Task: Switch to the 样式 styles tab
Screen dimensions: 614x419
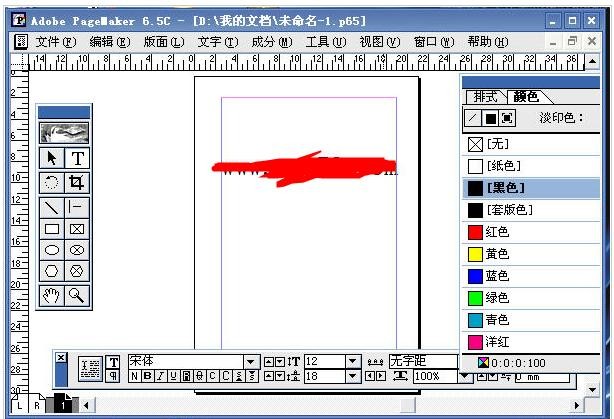Action: [486, 97]
